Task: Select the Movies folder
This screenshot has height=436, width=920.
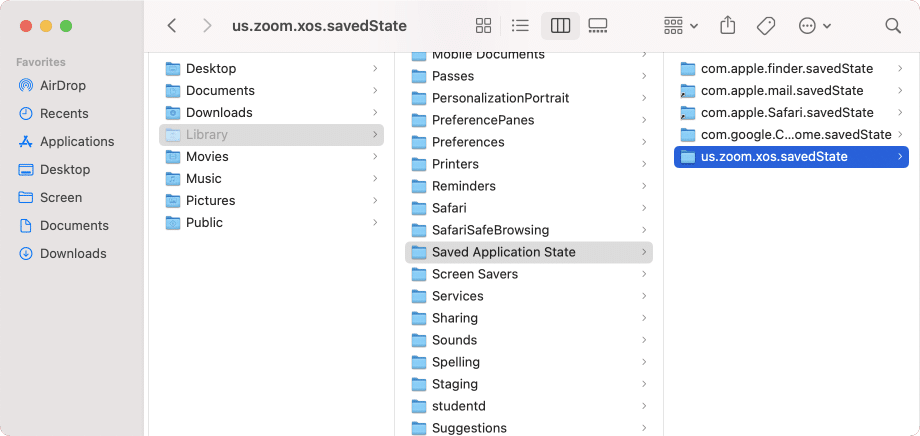Action: tap(271, 157)
